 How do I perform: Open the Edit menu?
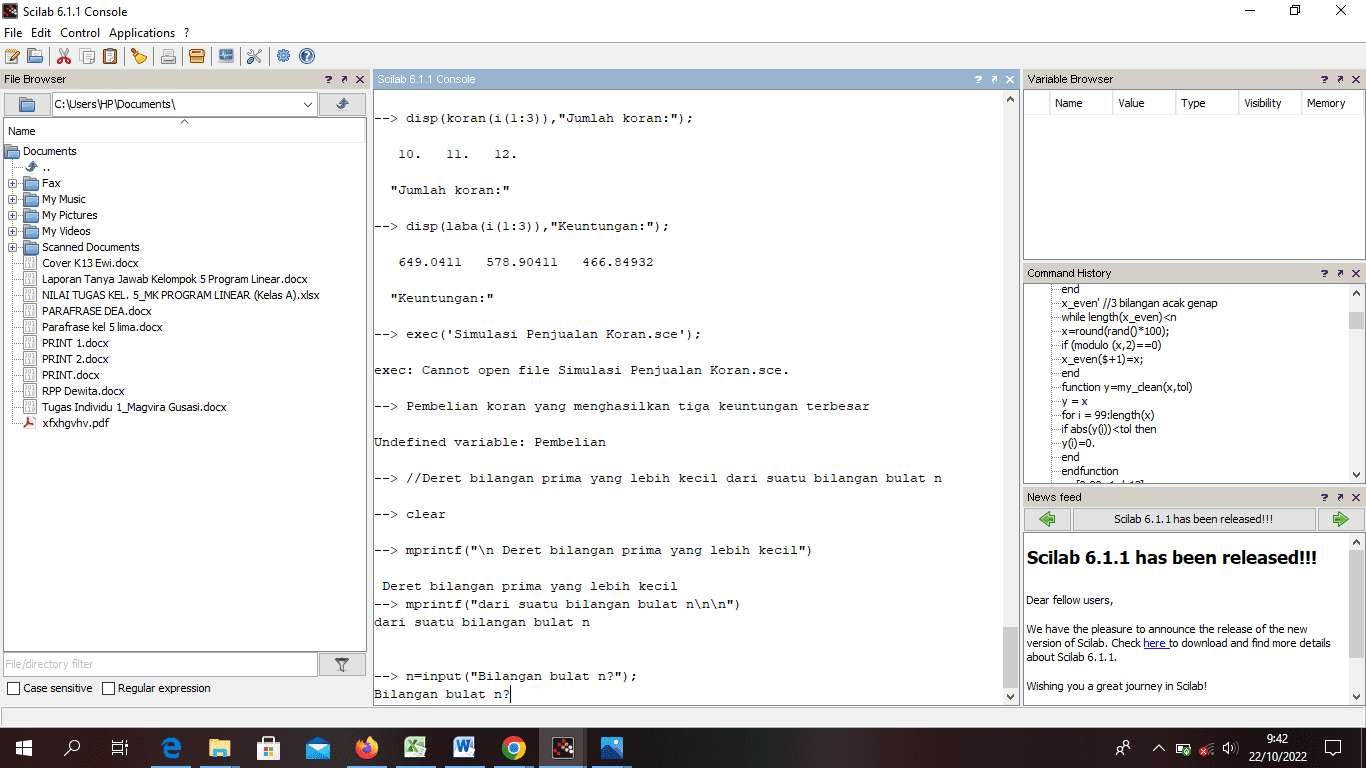point(41,33)
